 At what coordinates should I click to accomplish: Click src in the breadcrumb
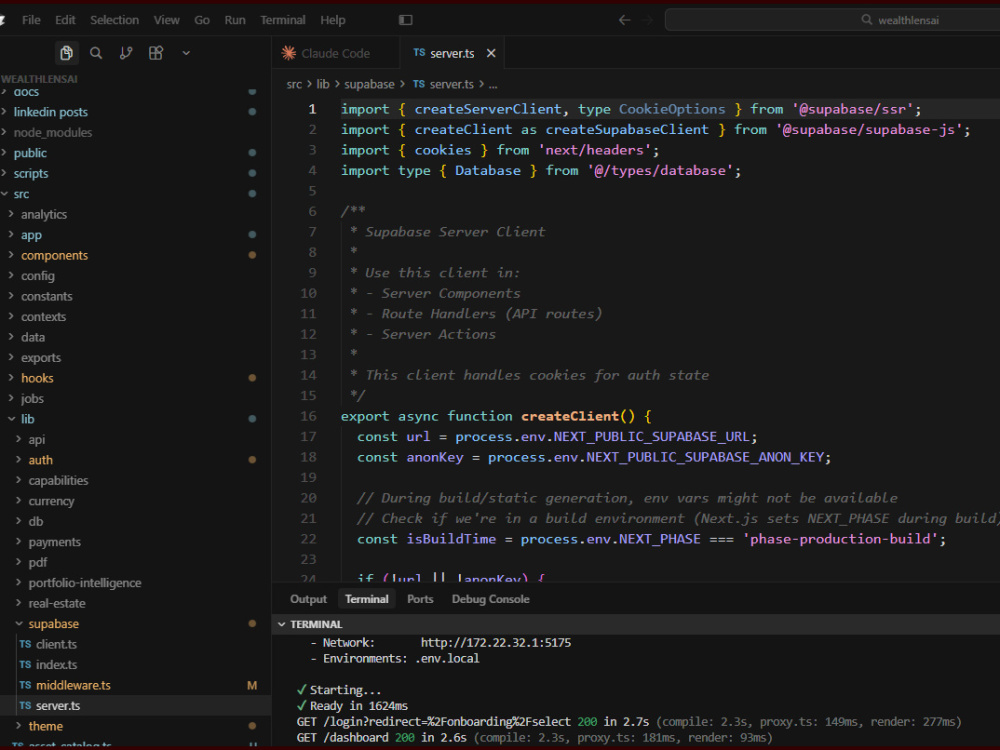click(x=293, y=84)
